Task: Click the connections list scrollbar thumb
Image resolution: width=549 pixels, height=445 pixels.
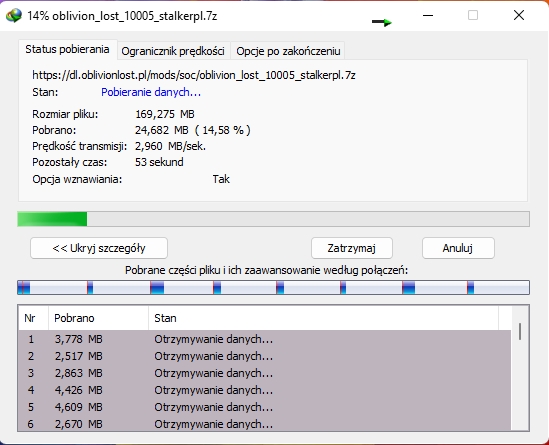Action: click(520, 331)
